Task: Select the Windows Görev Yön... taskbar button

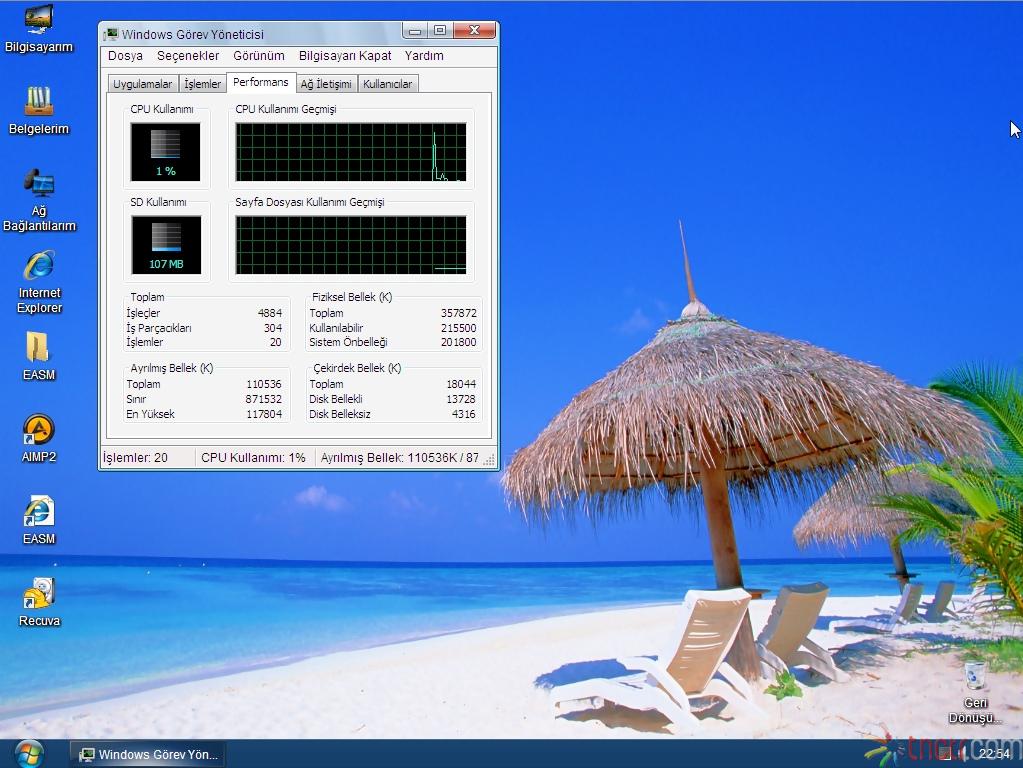Action: 147,754
